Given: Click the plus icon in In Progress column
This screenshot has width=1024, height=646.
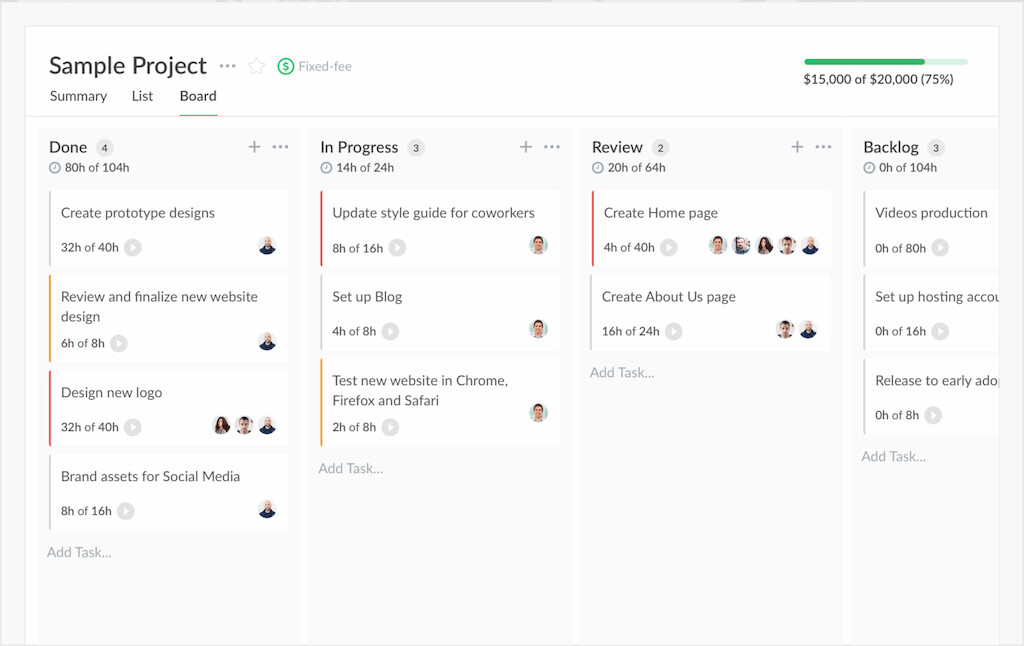Looking at the screenshot, I should 526,146.
